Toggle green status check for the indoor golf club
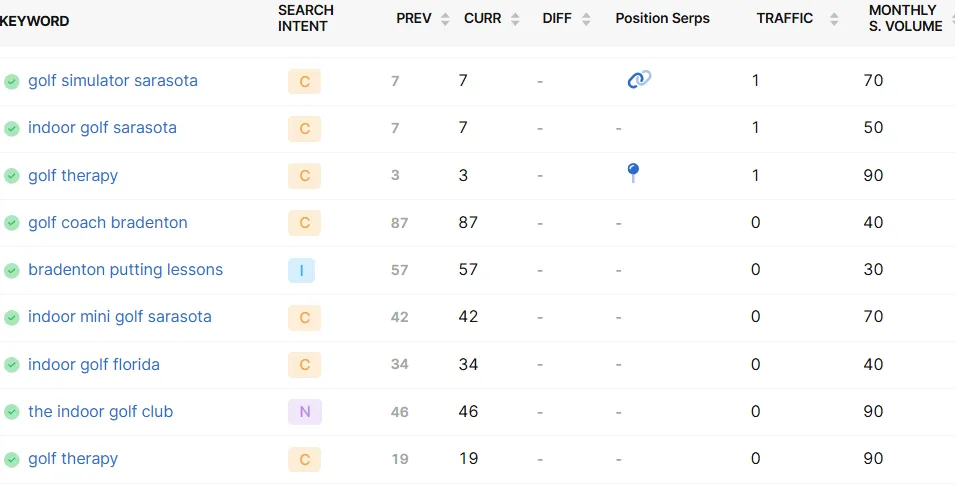Viewport: 955px width, 485px height. pos(12,412)
